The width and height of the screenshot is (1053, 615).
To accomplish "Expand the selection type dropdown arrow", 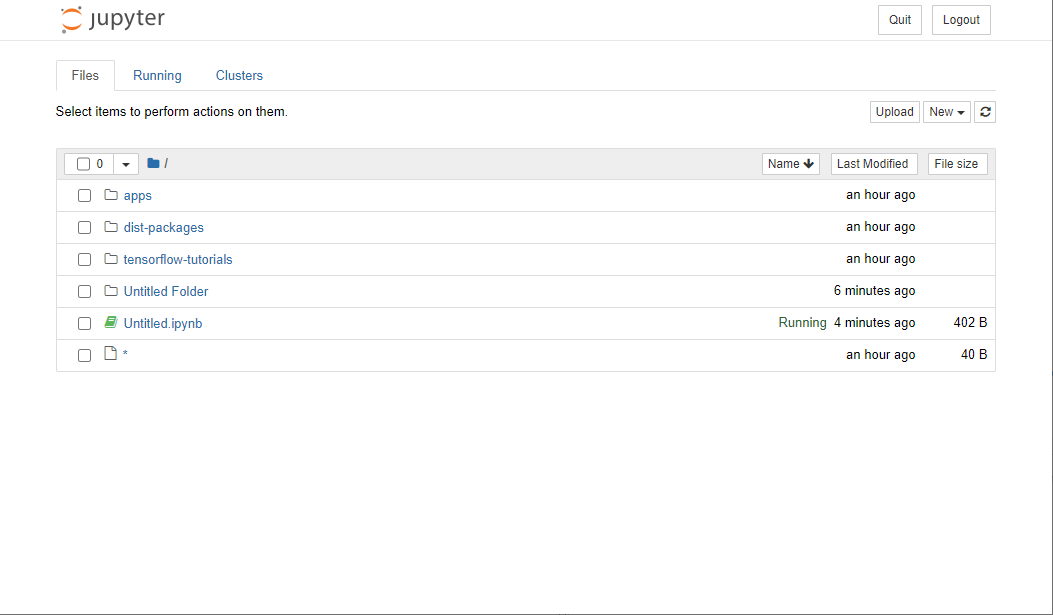I will [x=126, y=164].
